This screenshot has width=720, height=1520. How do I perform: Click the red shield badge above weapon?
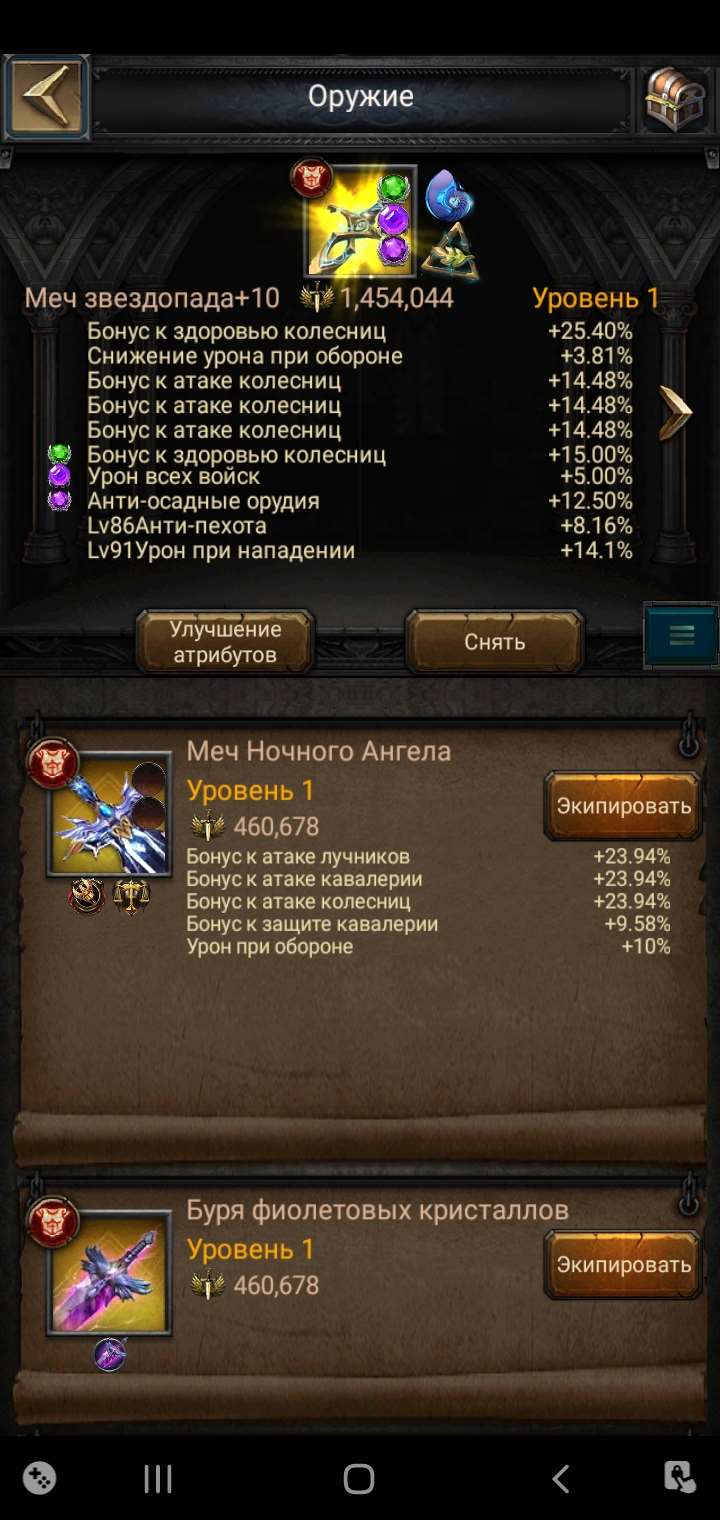click(x=311, y=178)
